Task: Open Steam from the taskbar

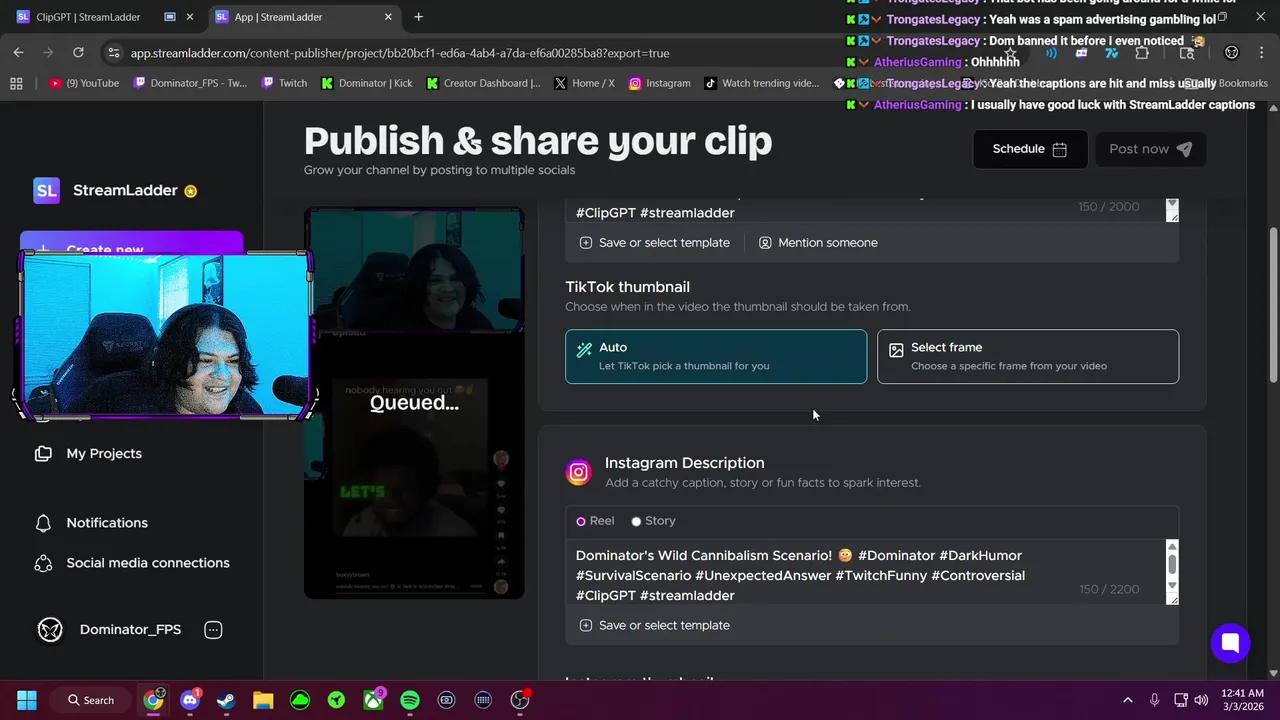Action: [226, 700]
